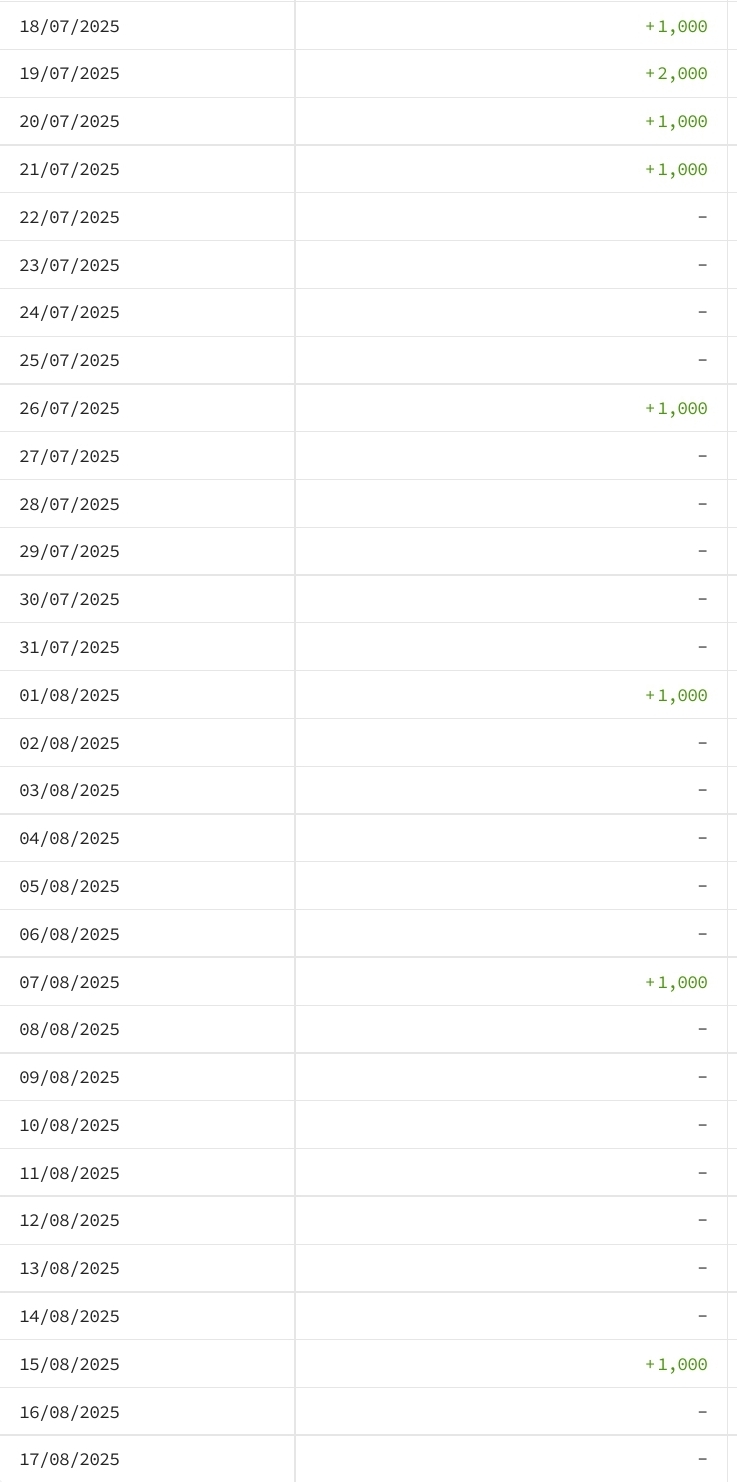Screen dimensions: 737x1482
Task: Select the +1,000 value for 18/07/2025
Action: pos(677,27)
